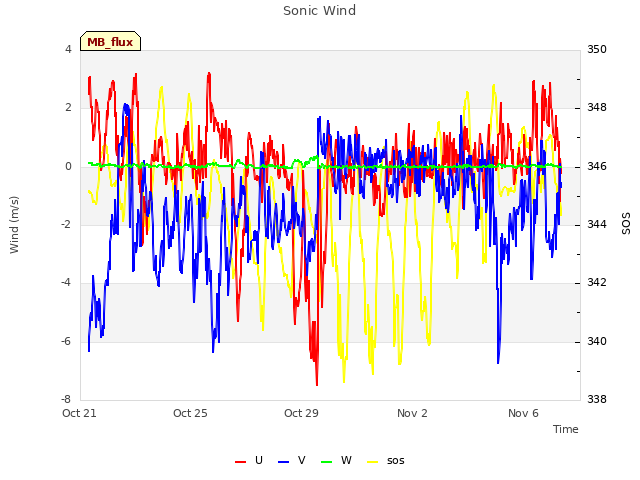The width and height of the screenshot is (640, 480).
Task: Click the Oct 29 tick label
Action: pos(301,413)
